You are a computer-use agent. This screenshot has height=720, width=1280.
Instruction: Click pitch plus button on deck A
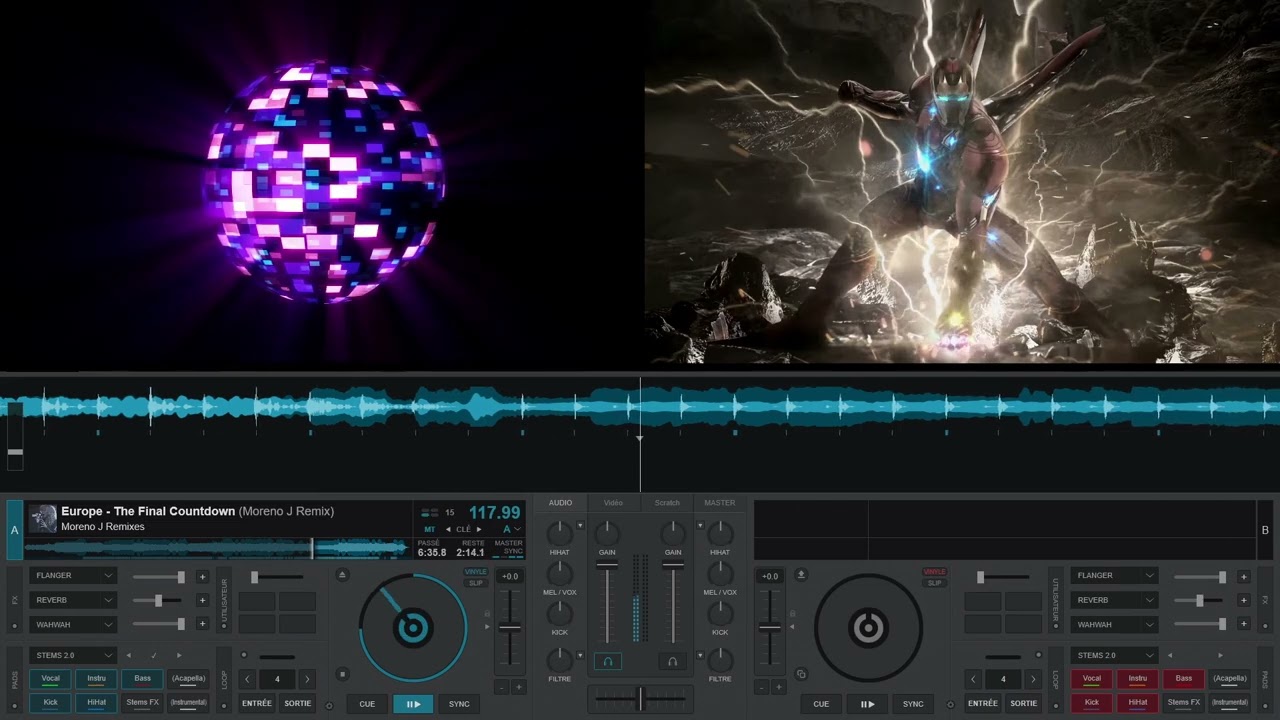[x=518, y=687]
